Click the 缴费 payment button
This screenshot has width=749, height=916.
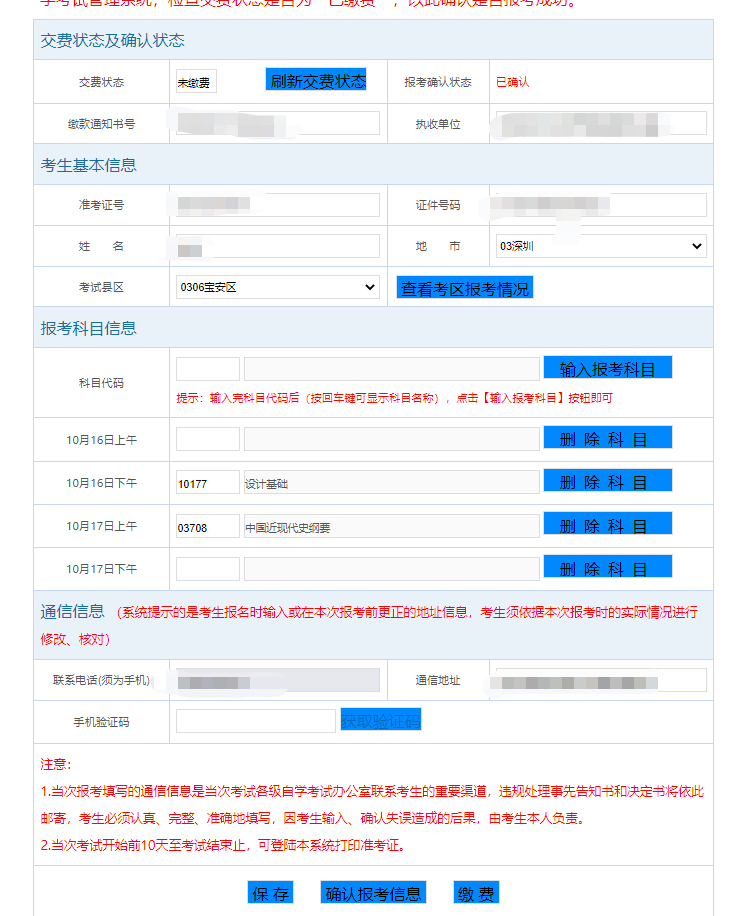[476, 893]
